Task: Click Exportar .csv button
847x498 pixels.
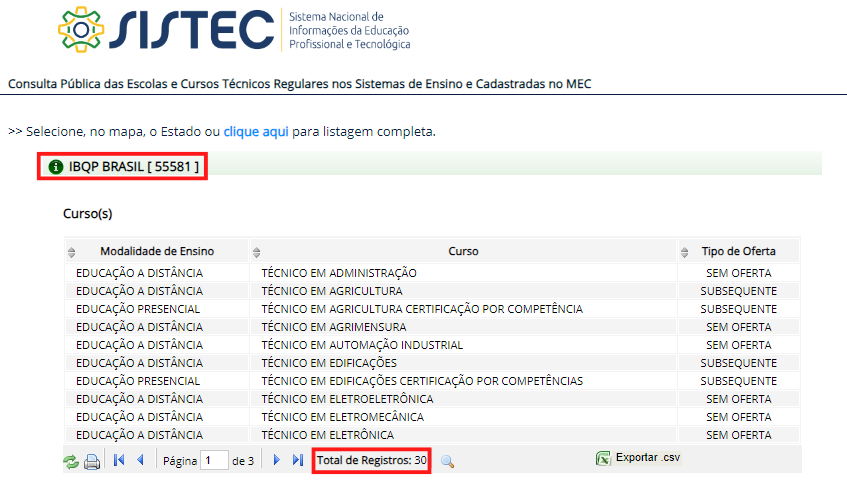Action: (x=638, y=458)
